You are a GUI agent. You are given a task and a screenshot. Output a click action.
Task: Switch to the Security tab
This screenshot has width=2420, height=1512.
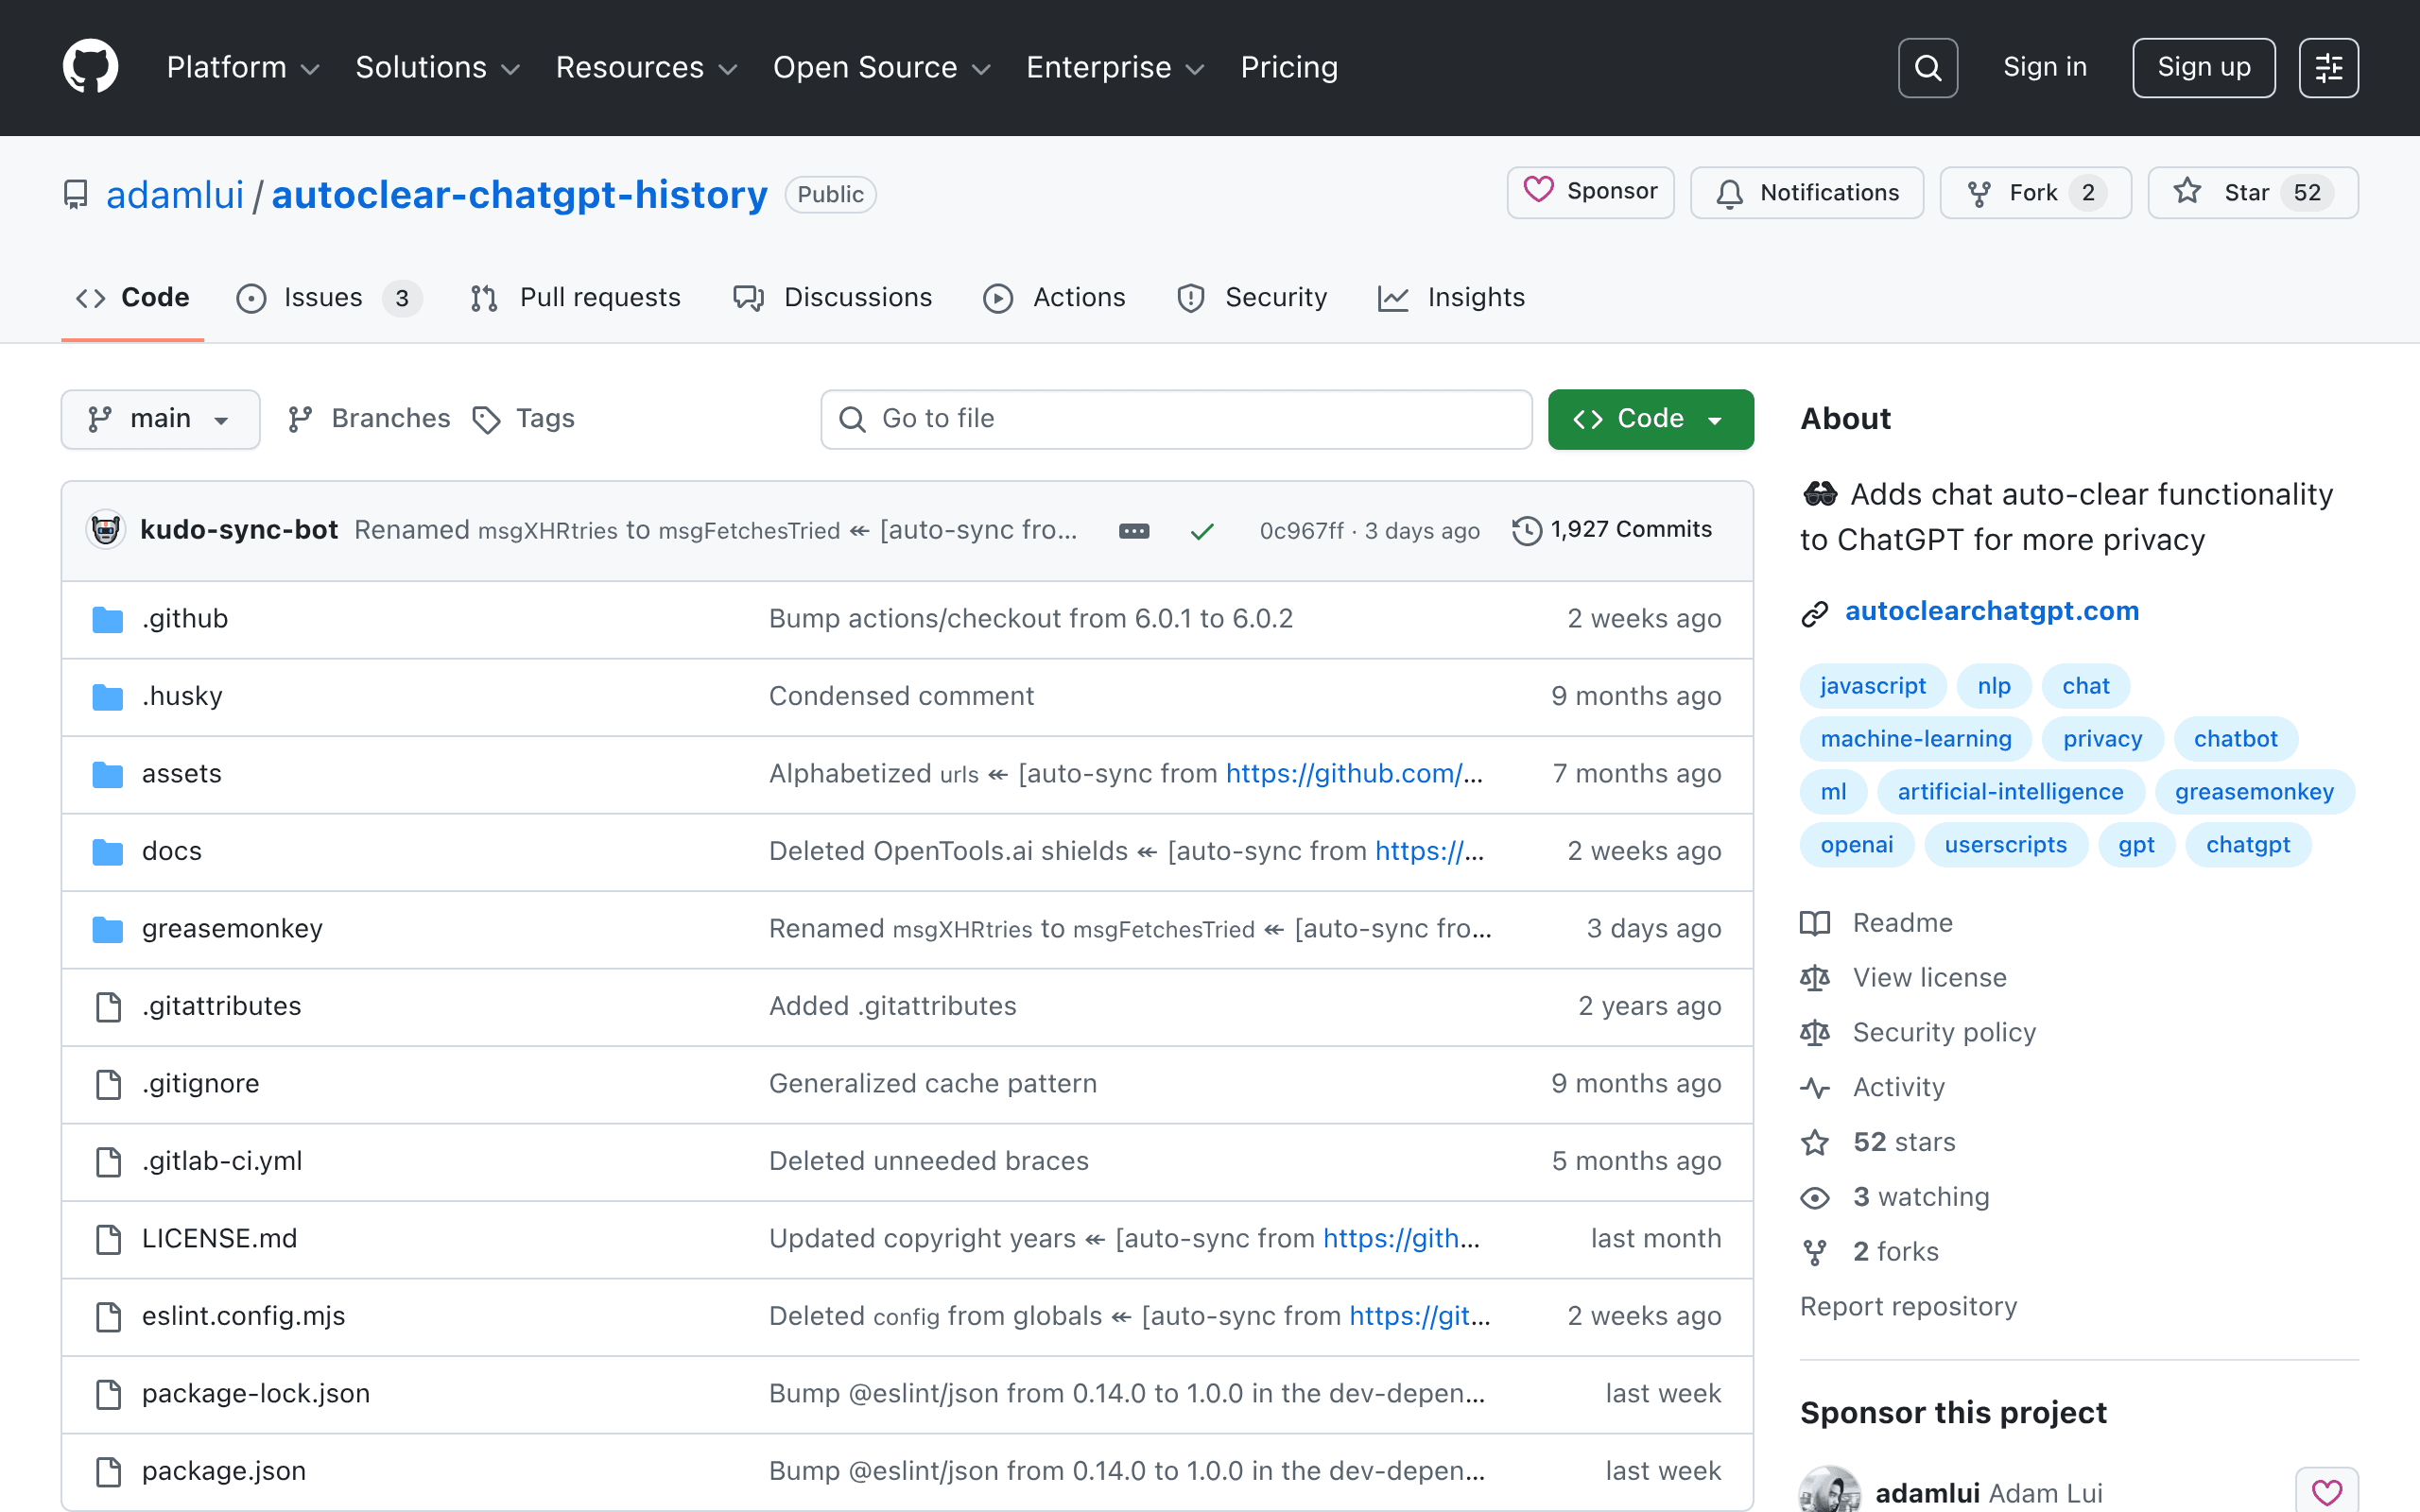[x=1251, y=298]
